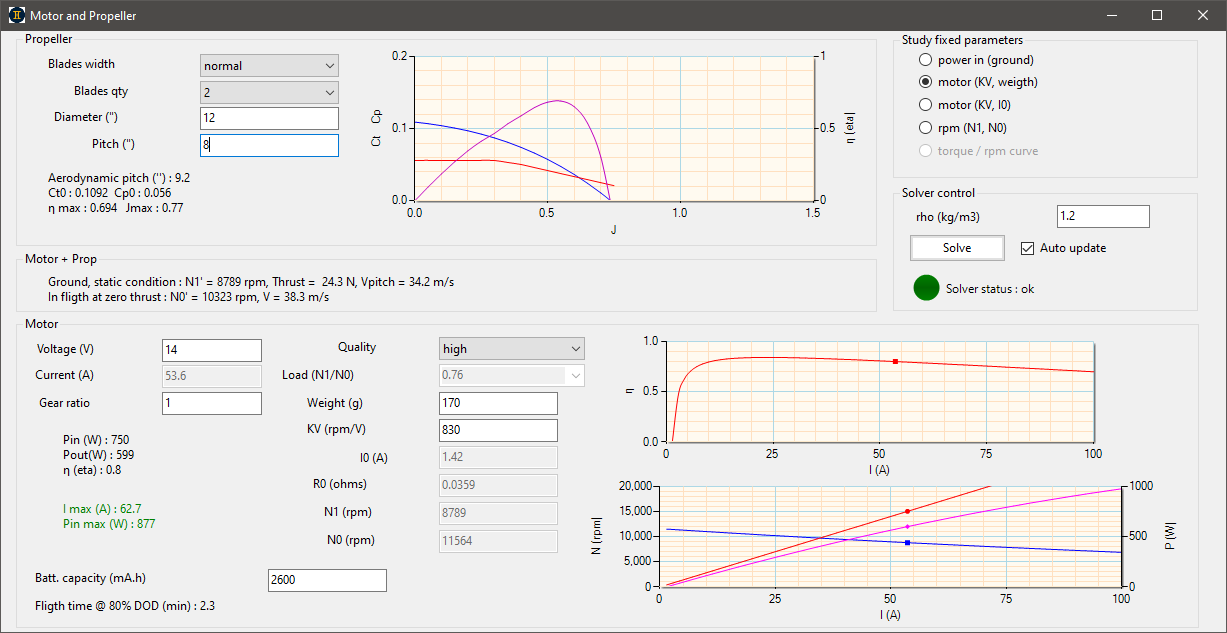Focus the Gear ratio input field
The height and width of the screenshot is (633, 1227).
211,403
